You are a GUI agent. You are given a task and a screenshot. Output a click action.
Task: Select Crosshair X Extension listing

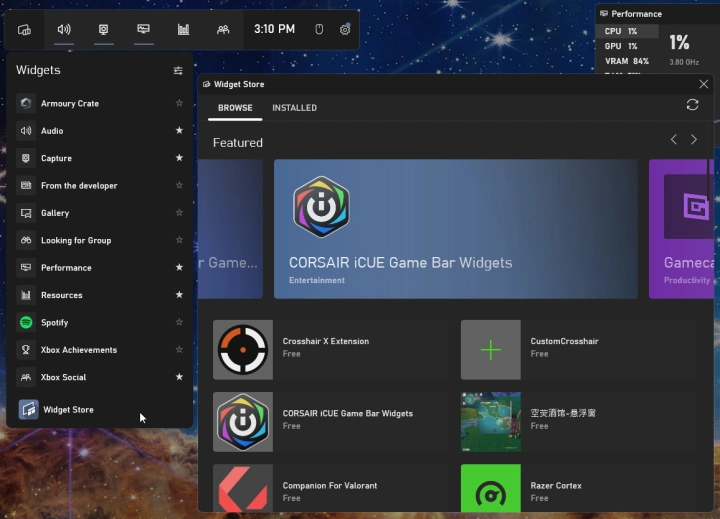(325, 348)
